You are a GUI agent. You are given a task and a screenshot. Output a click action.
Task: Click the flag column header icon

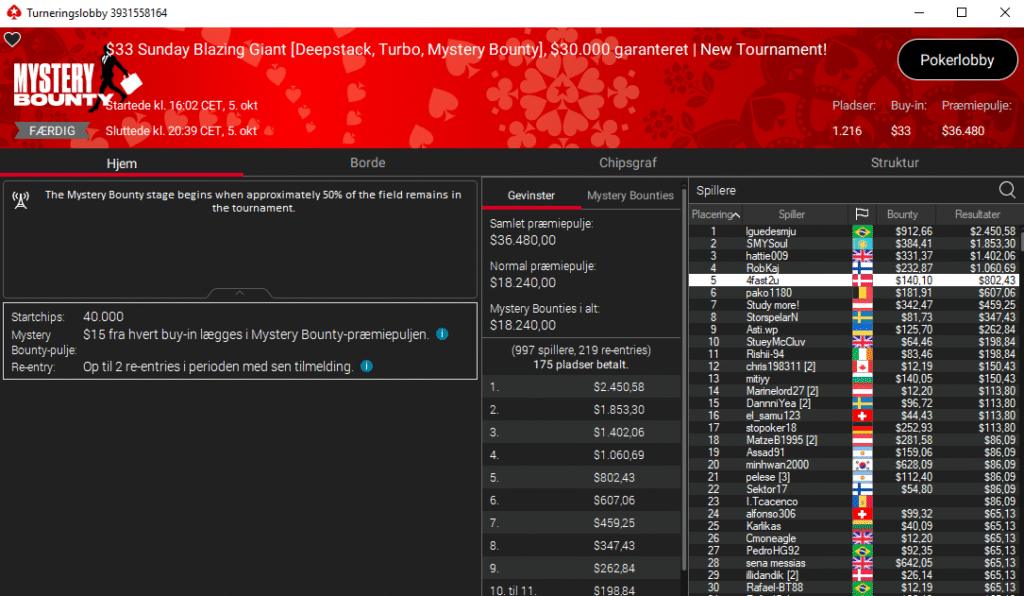click(860, 215)
